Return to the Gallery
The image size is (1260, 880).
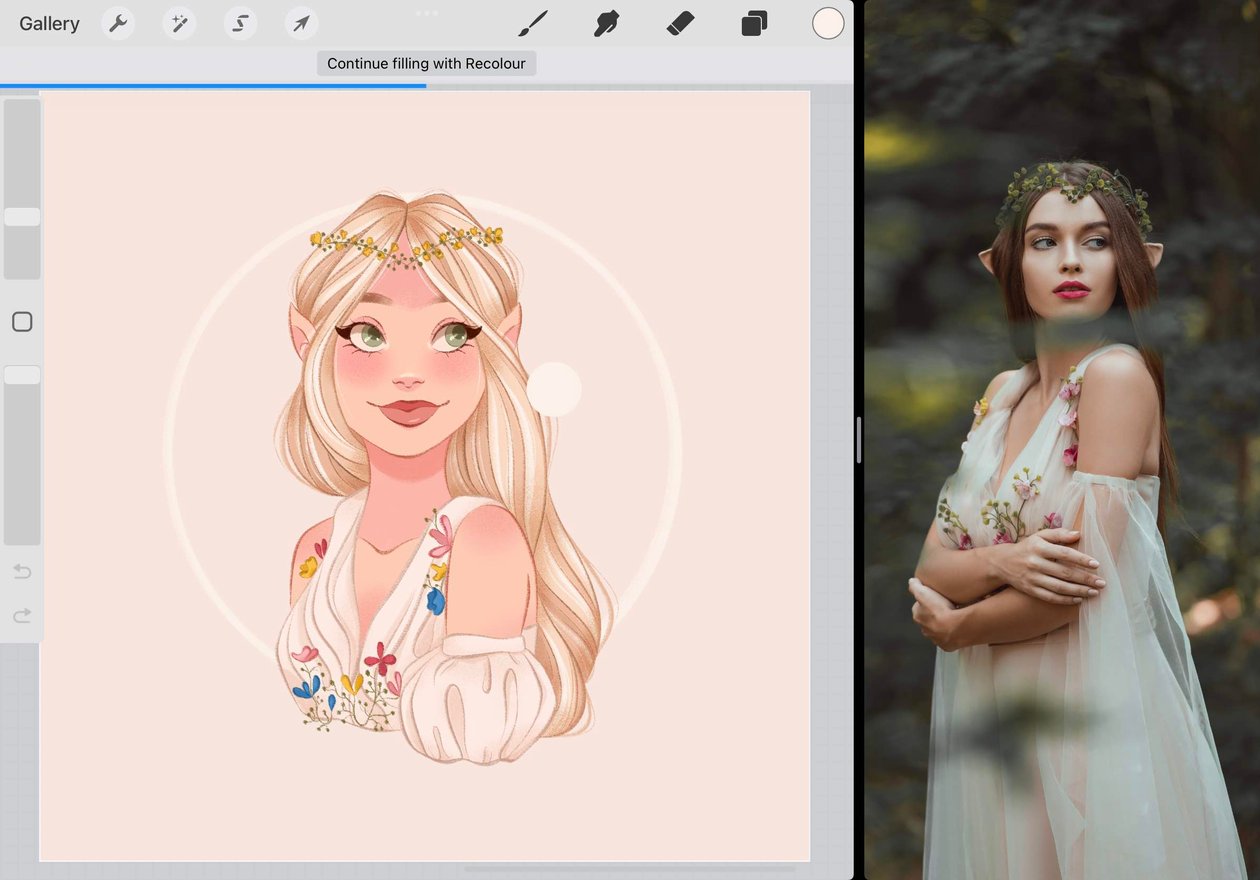pos(49,24)
